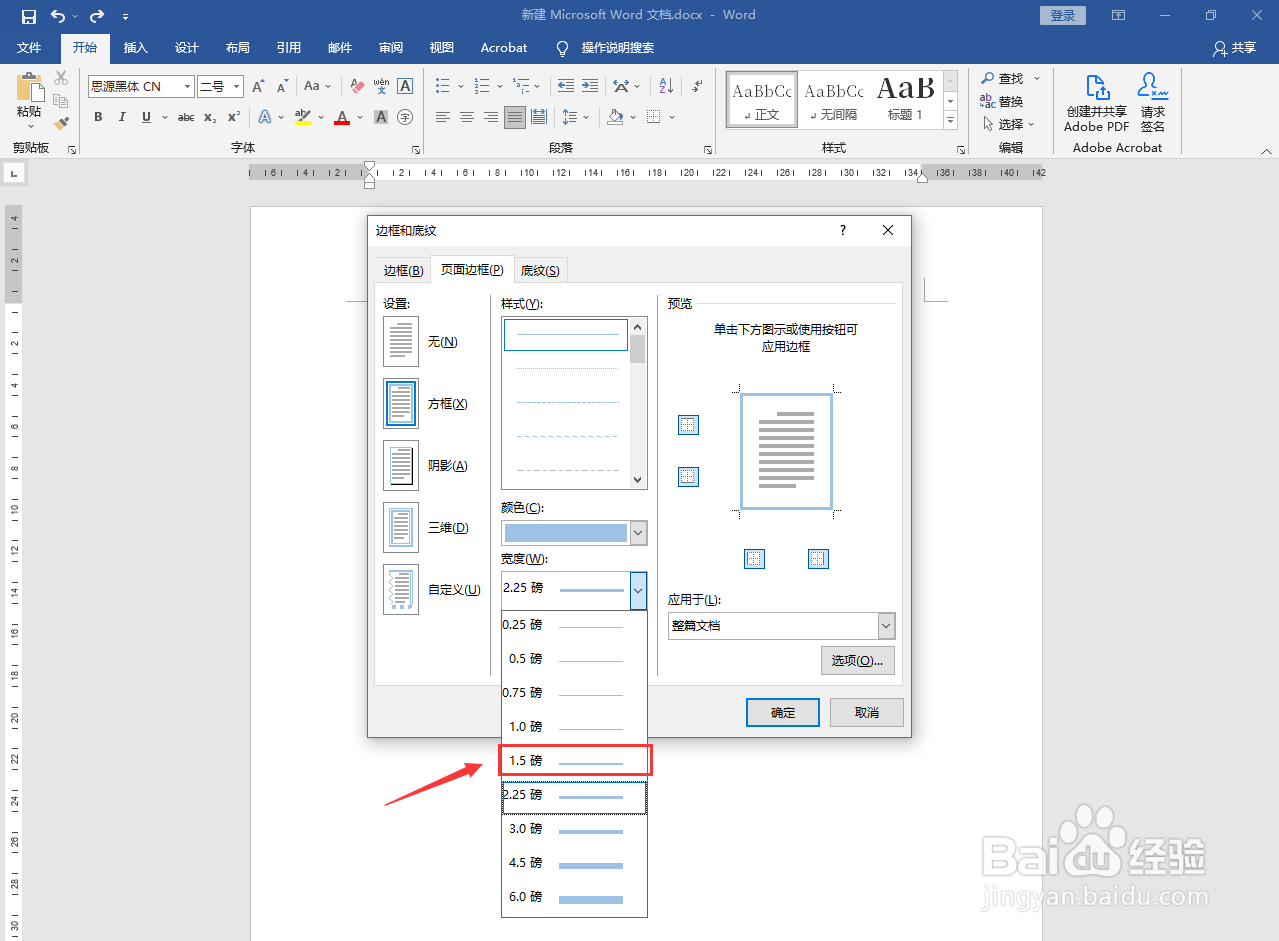Choose 3.0 磅 from width list
1279x941 pixels.
[x=574, y=828]
